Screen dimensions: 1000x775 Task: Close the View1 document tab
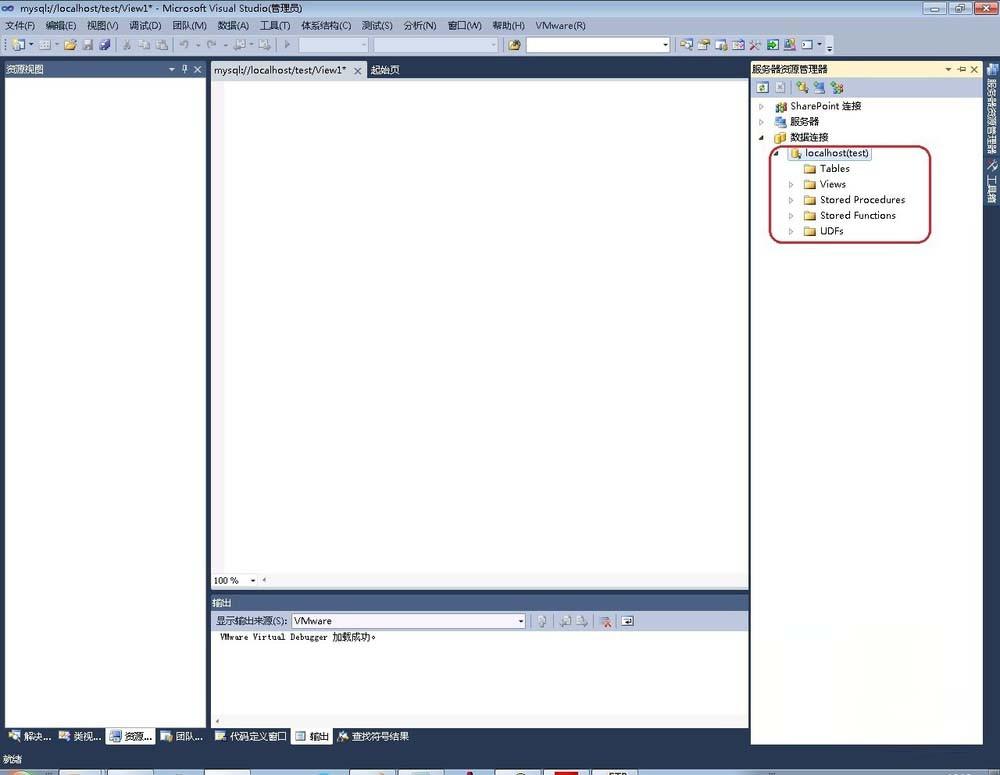pyautogui.click(x=358, y=71)
